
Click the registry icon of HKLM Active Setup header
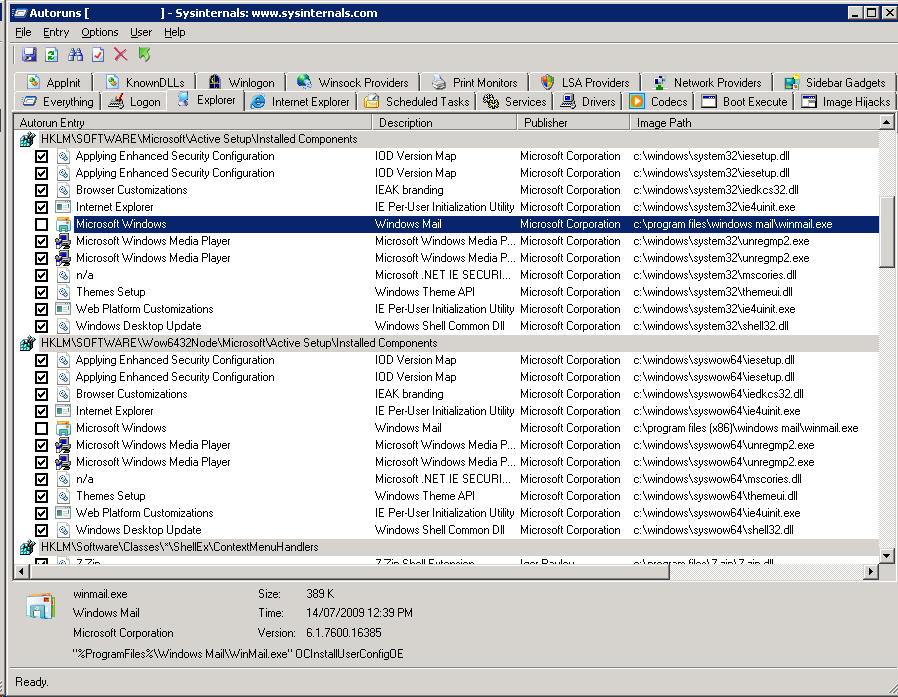(27, 139)
